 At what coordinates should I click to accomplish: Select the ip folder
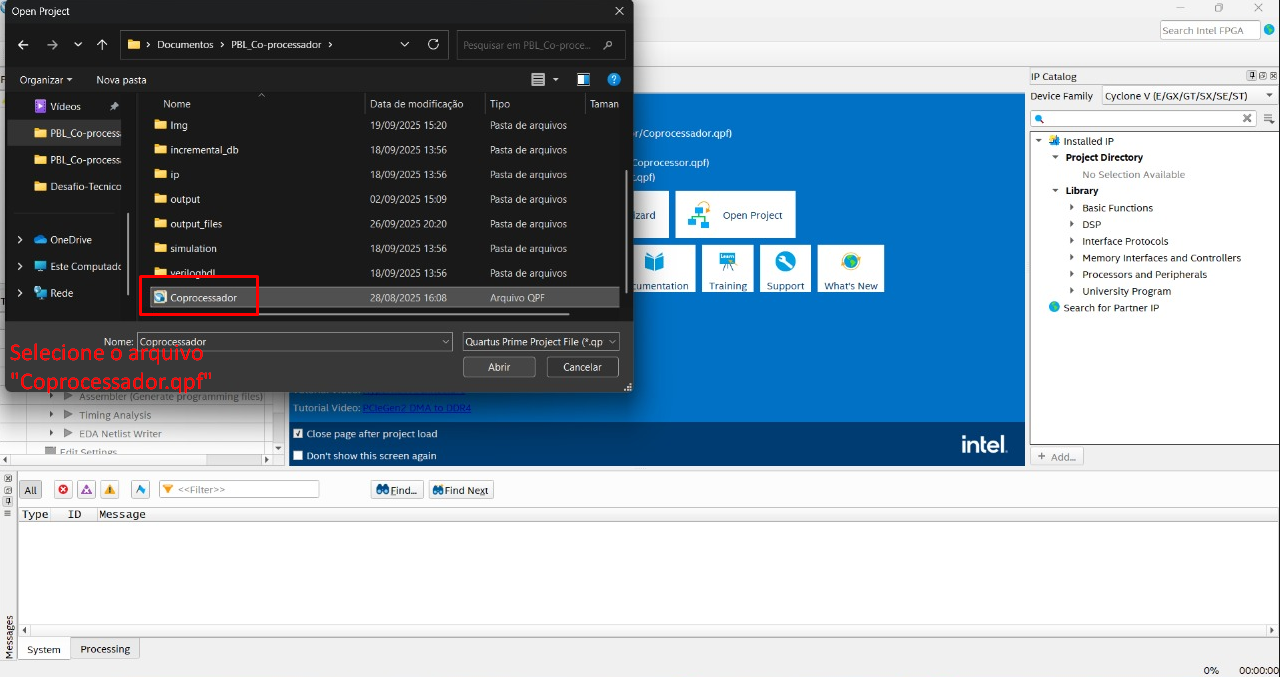pos(174,174)
